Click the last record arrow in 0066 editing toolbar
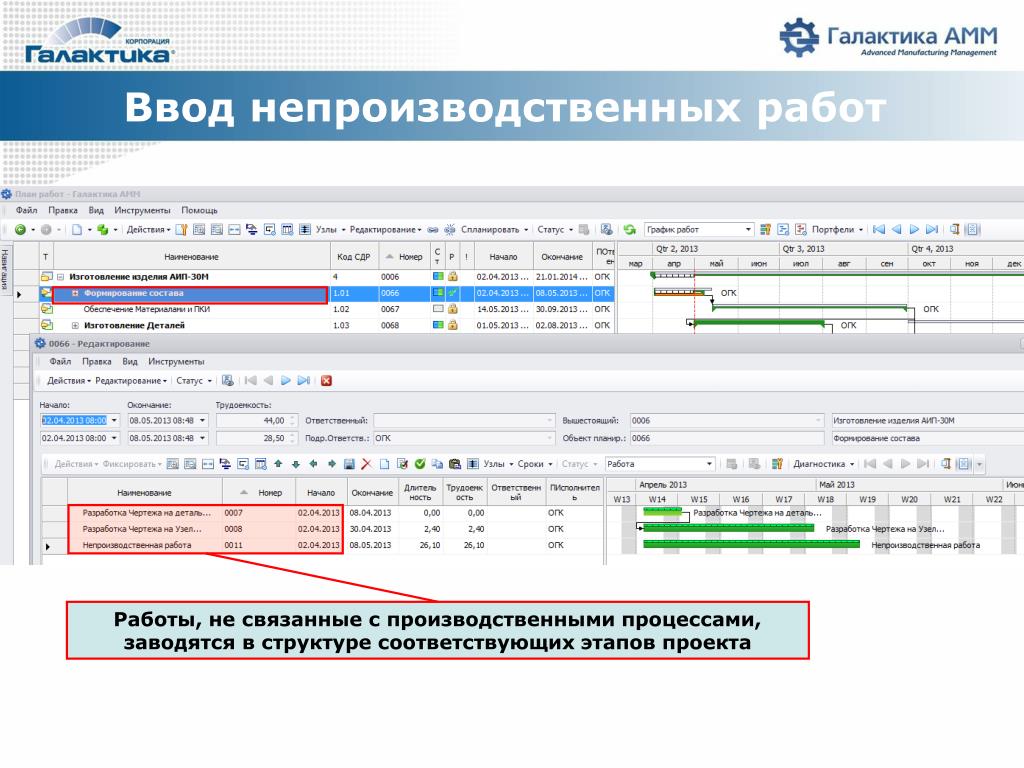The image size is (1024, 768). point(304,381)
